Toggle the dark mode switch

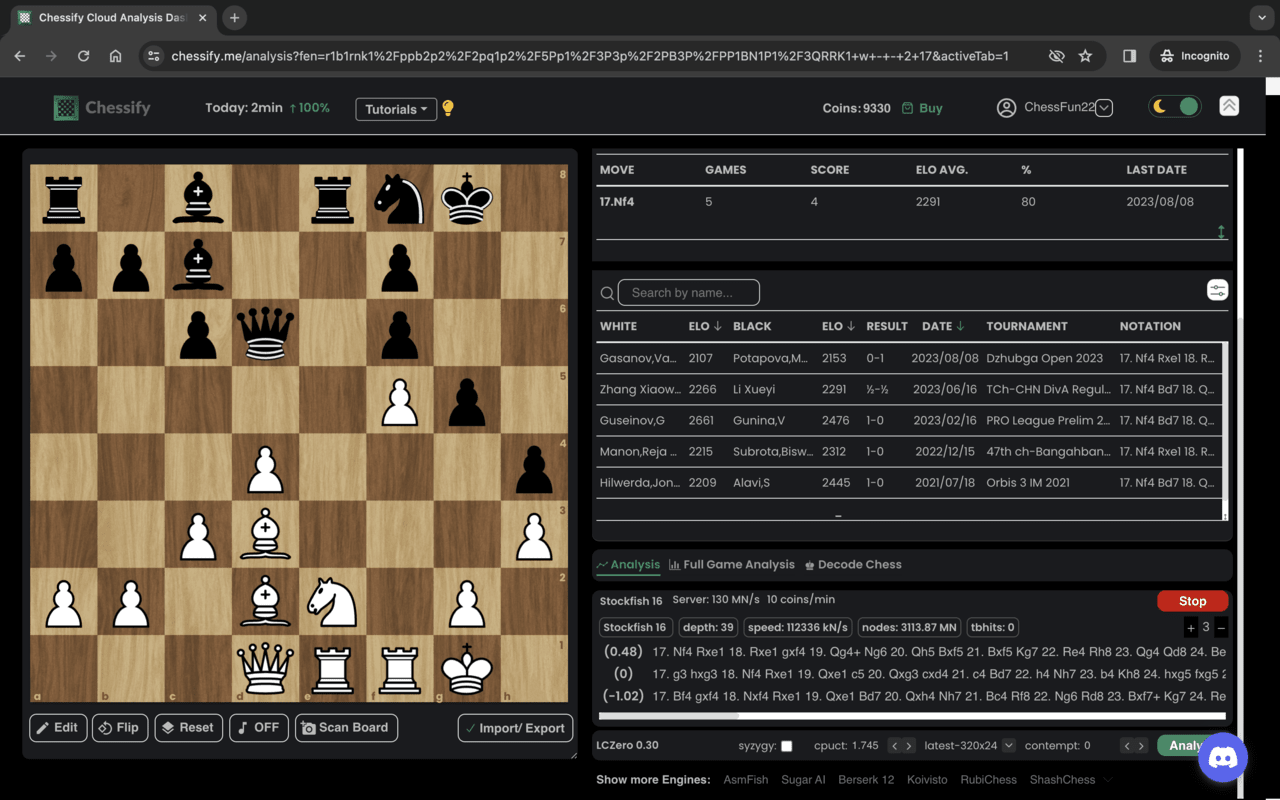tap(1174, 107)
